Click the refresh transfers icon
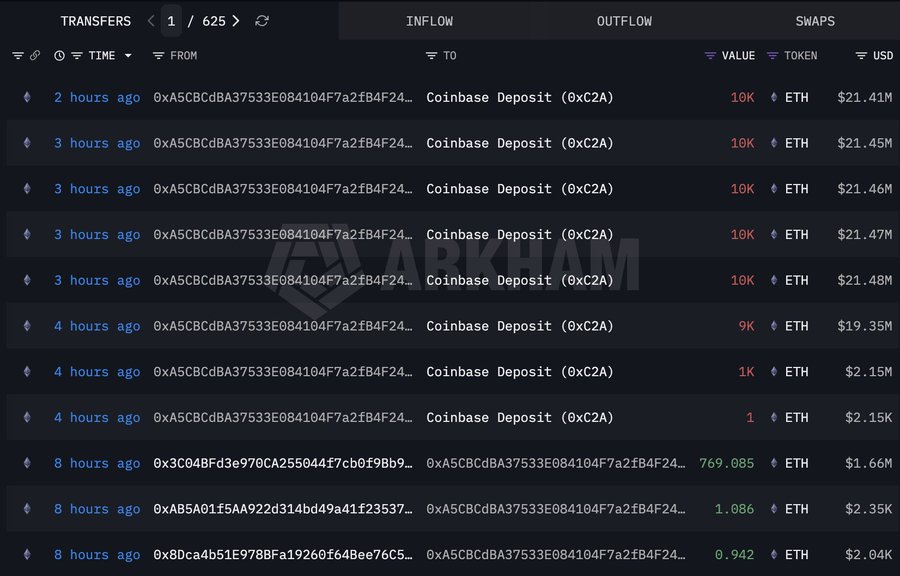This screenshot has width=900, height=576. coord(262,21)
